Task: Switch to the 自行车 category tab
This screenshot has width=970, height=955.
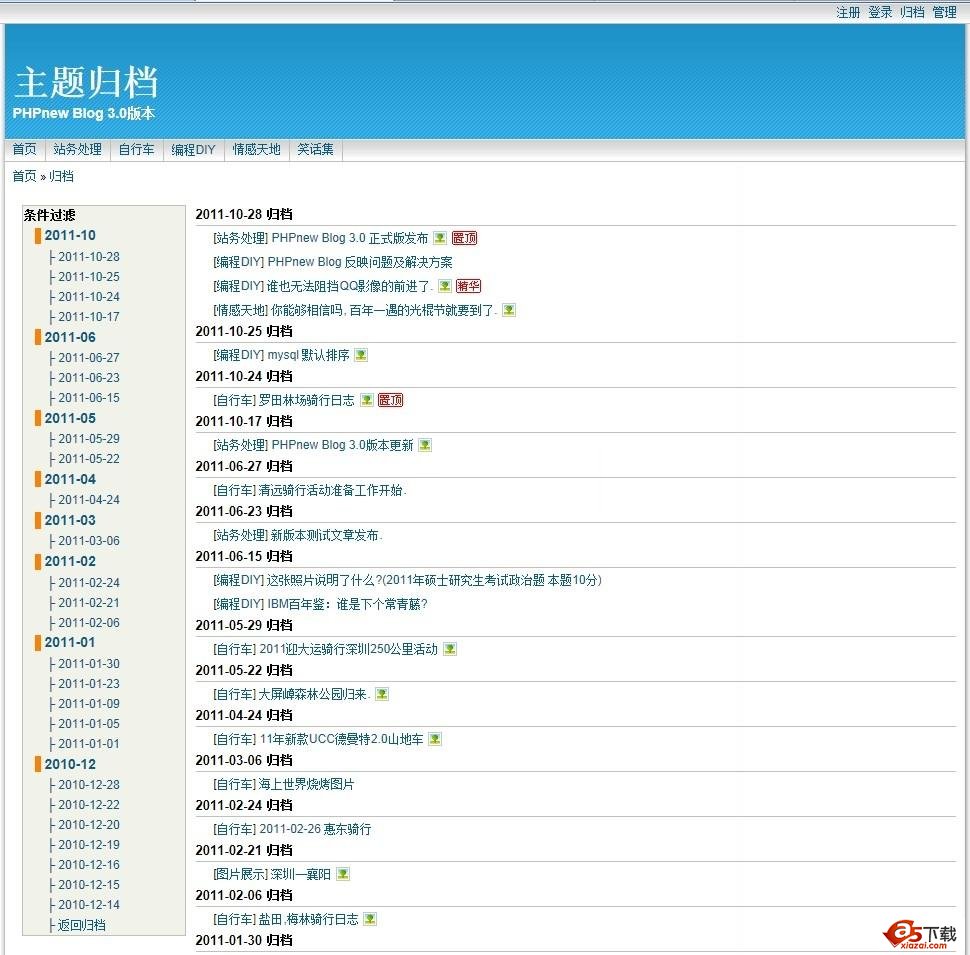Action: click(137, 149)
